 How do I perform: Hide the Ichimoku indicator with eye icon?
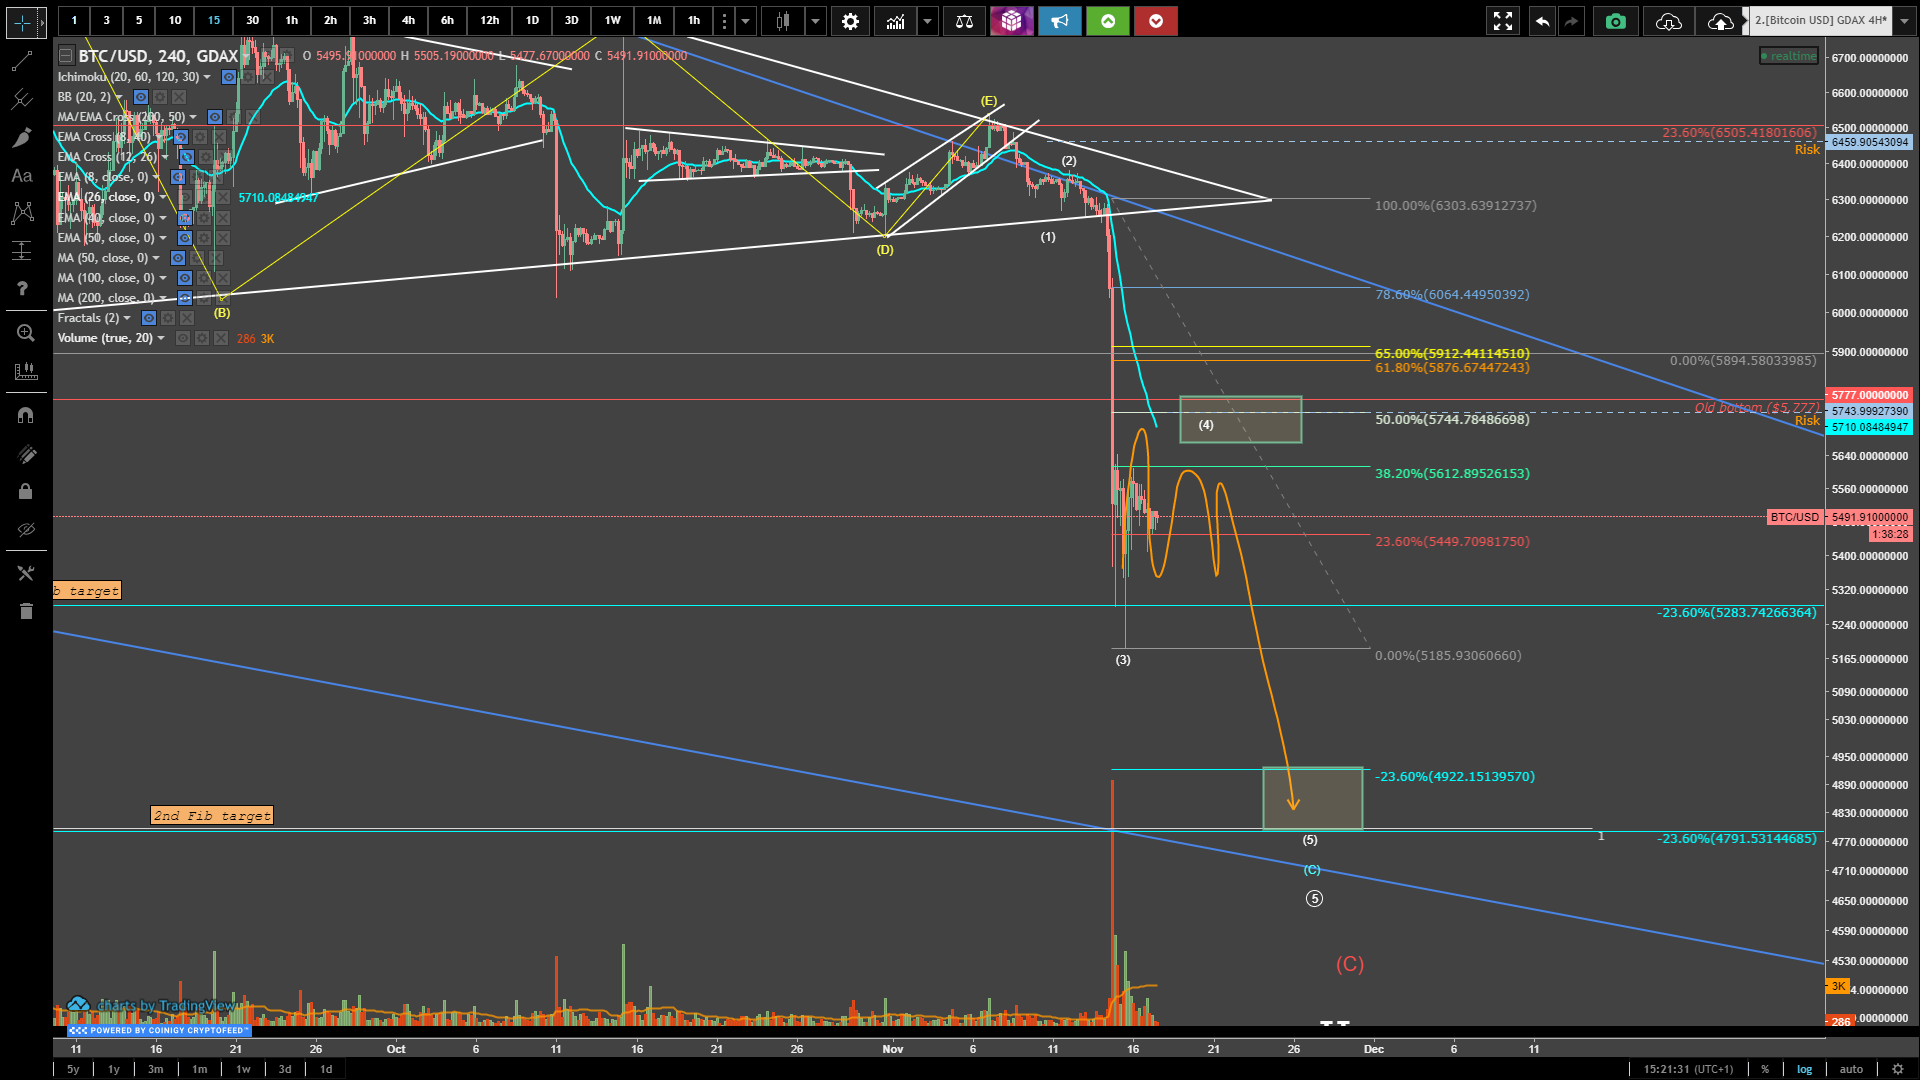pos(229,77)
